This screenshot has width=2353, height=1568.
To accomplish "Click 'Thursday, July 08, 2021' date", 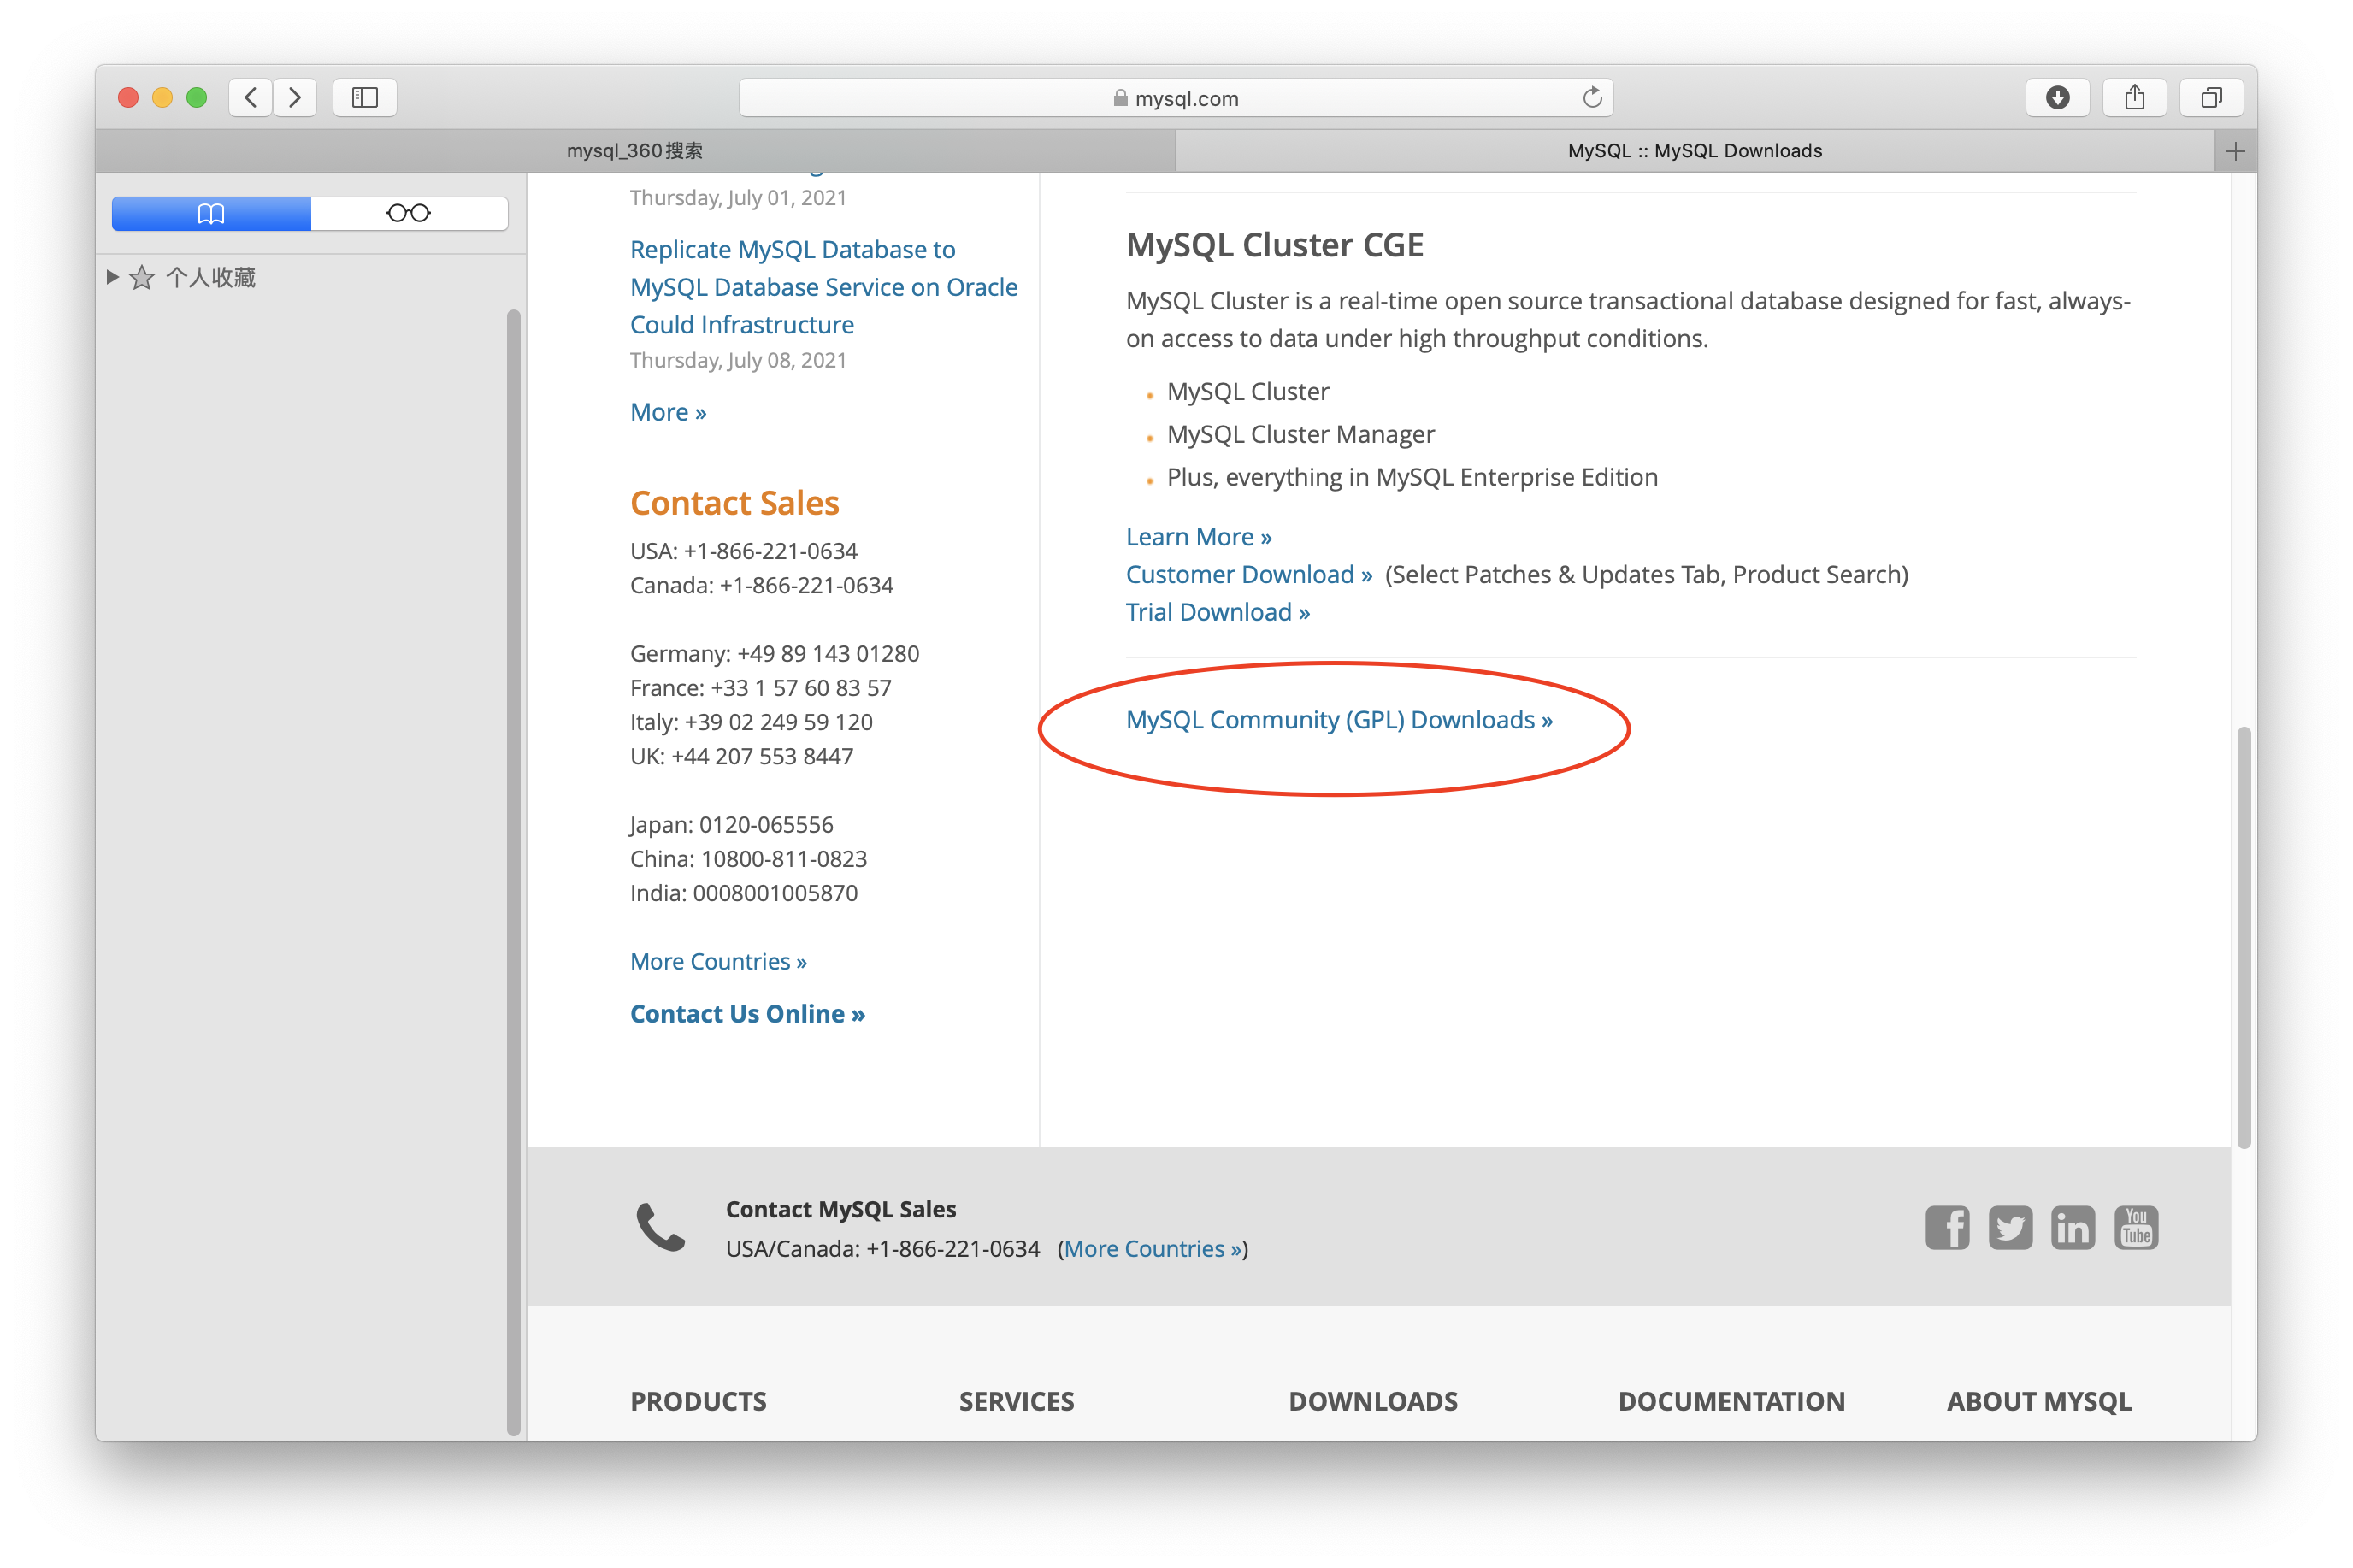I will 738,360.
